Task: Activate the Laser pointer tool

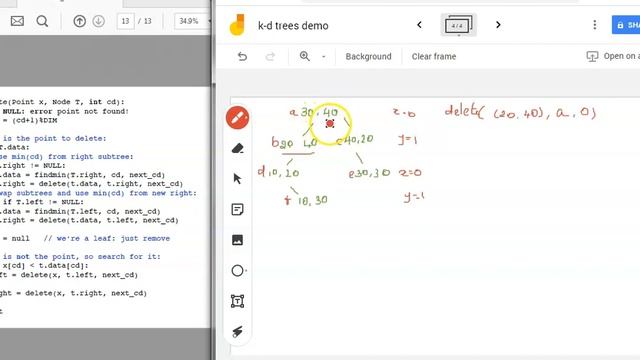Action: click(x=237, y=331)
